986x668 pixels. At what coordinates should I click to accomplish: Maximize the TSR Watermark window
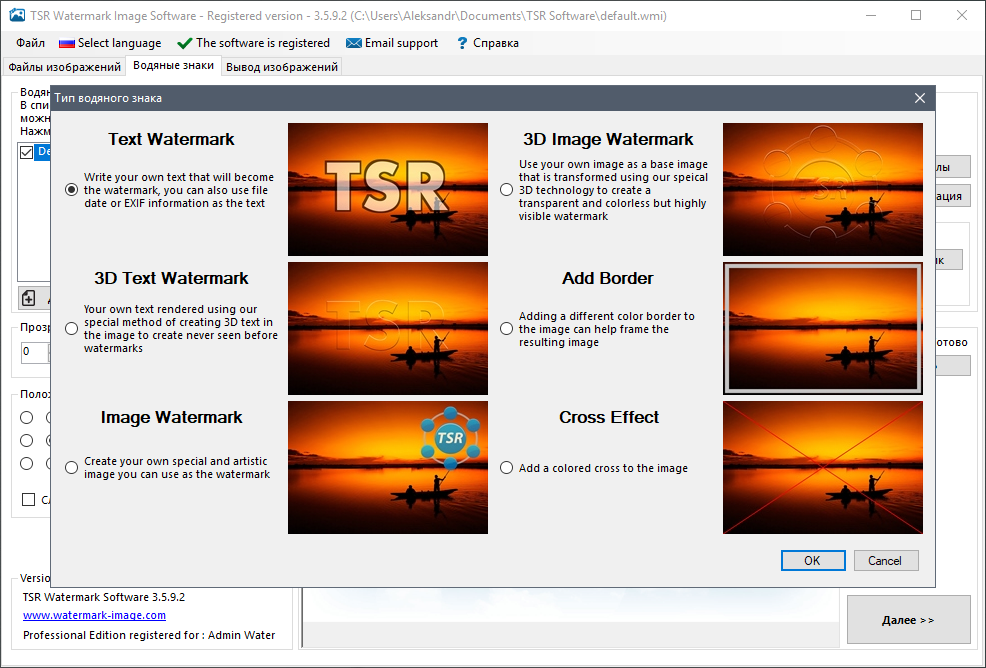coord(916,15)
